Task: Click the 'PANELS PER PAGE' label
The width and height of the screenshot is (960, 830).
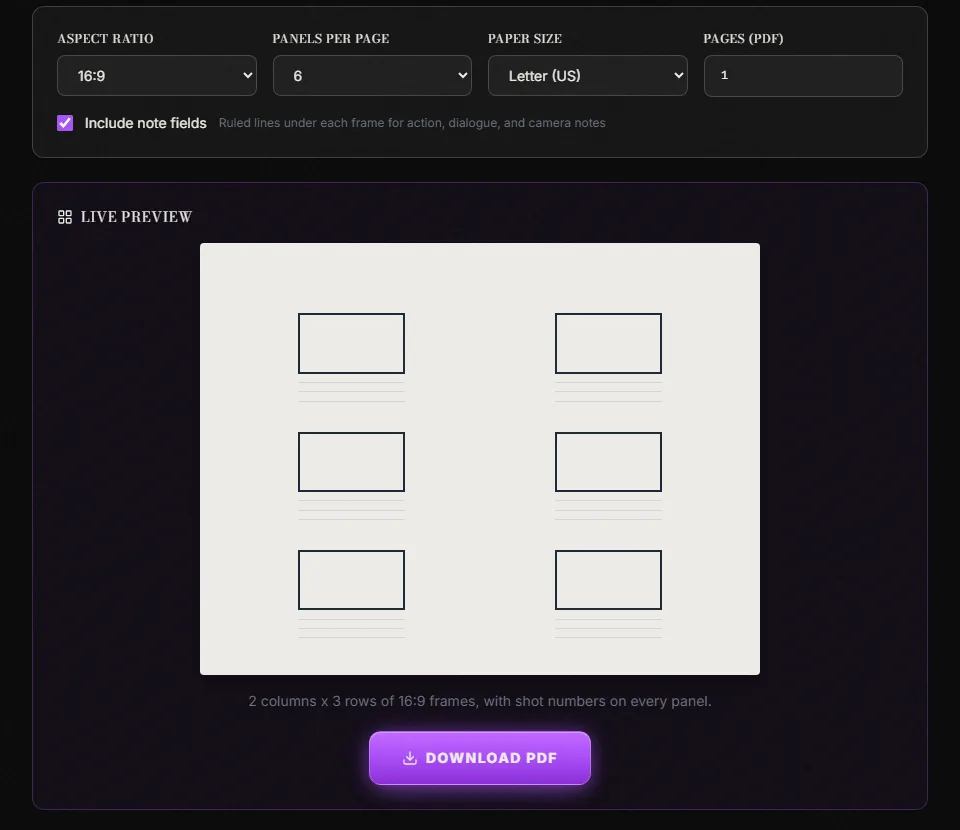Action: point(331,39)
